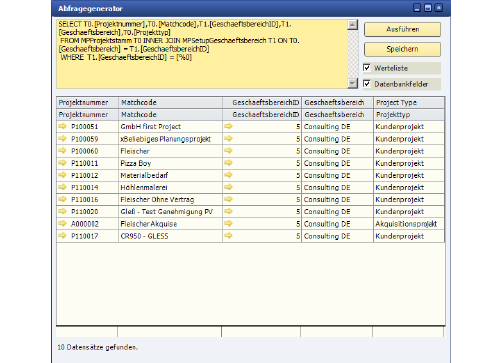Follow GeschaeftsbereichID arrow in Fleischer Akquise row
Viewport: 502px width, 363px height.
pyautogui.click(x=228, y=224)
